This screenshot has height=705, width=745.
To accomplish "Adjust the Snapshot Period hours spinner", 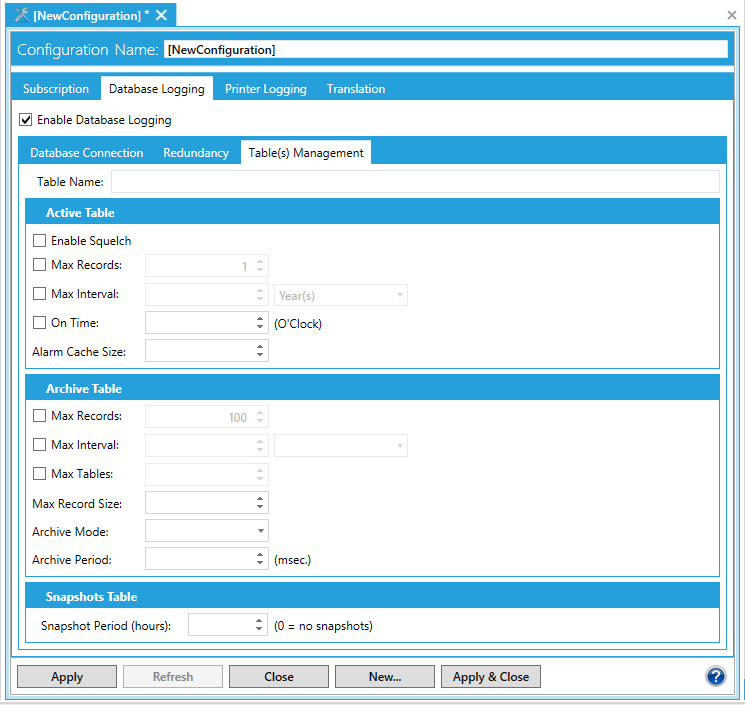I will (260, 625).
